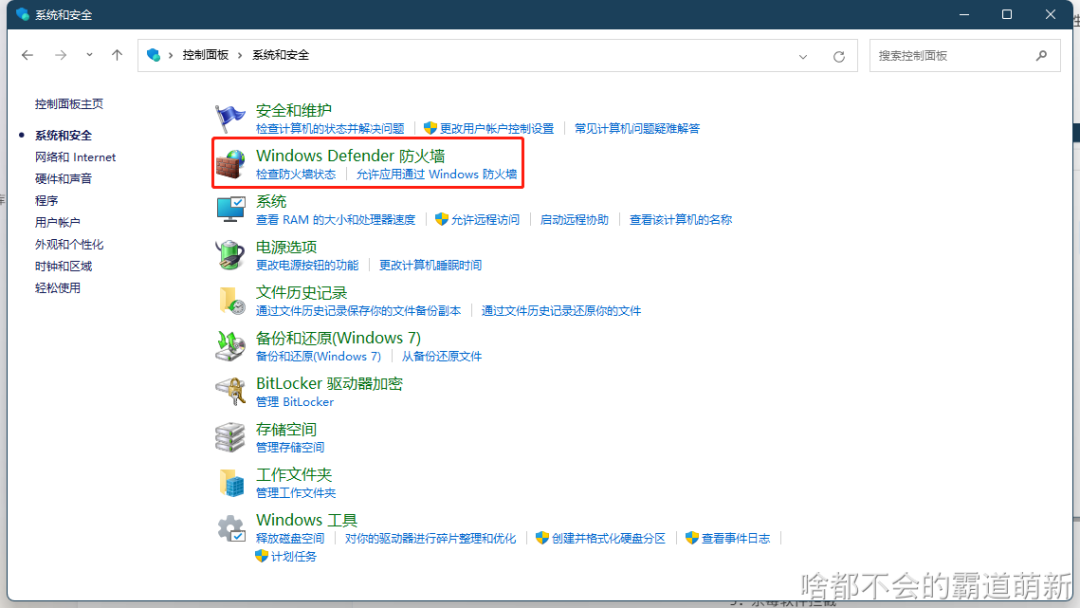
Task: Click the search magnifier icon
Action: click(x=1041, y=56)
